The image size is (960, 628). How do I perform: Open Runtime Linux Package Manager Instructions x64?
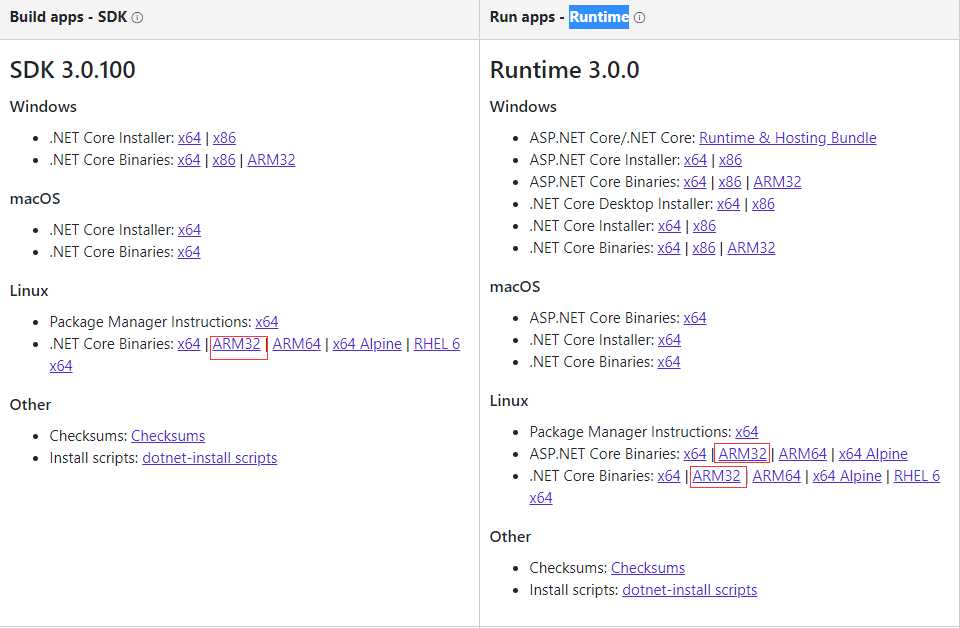tap(746, 432)
